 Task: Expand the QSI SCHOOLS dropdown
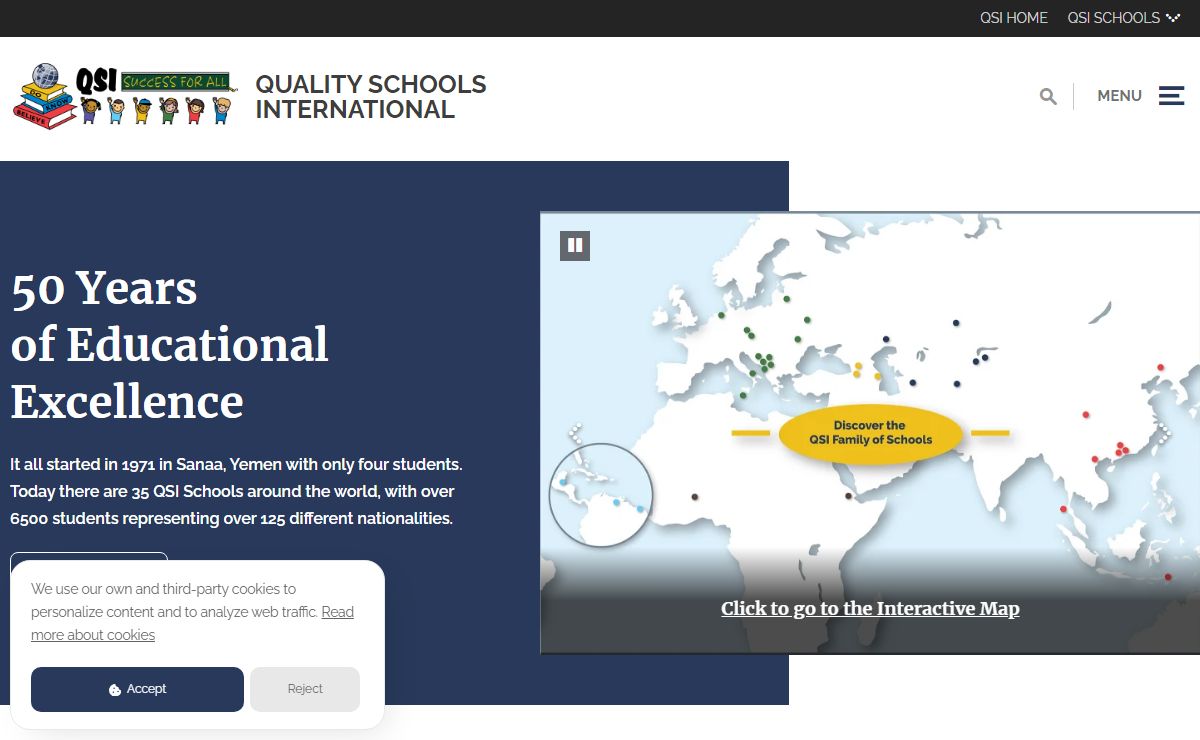pyautogui.click(x=1124, y=18)
